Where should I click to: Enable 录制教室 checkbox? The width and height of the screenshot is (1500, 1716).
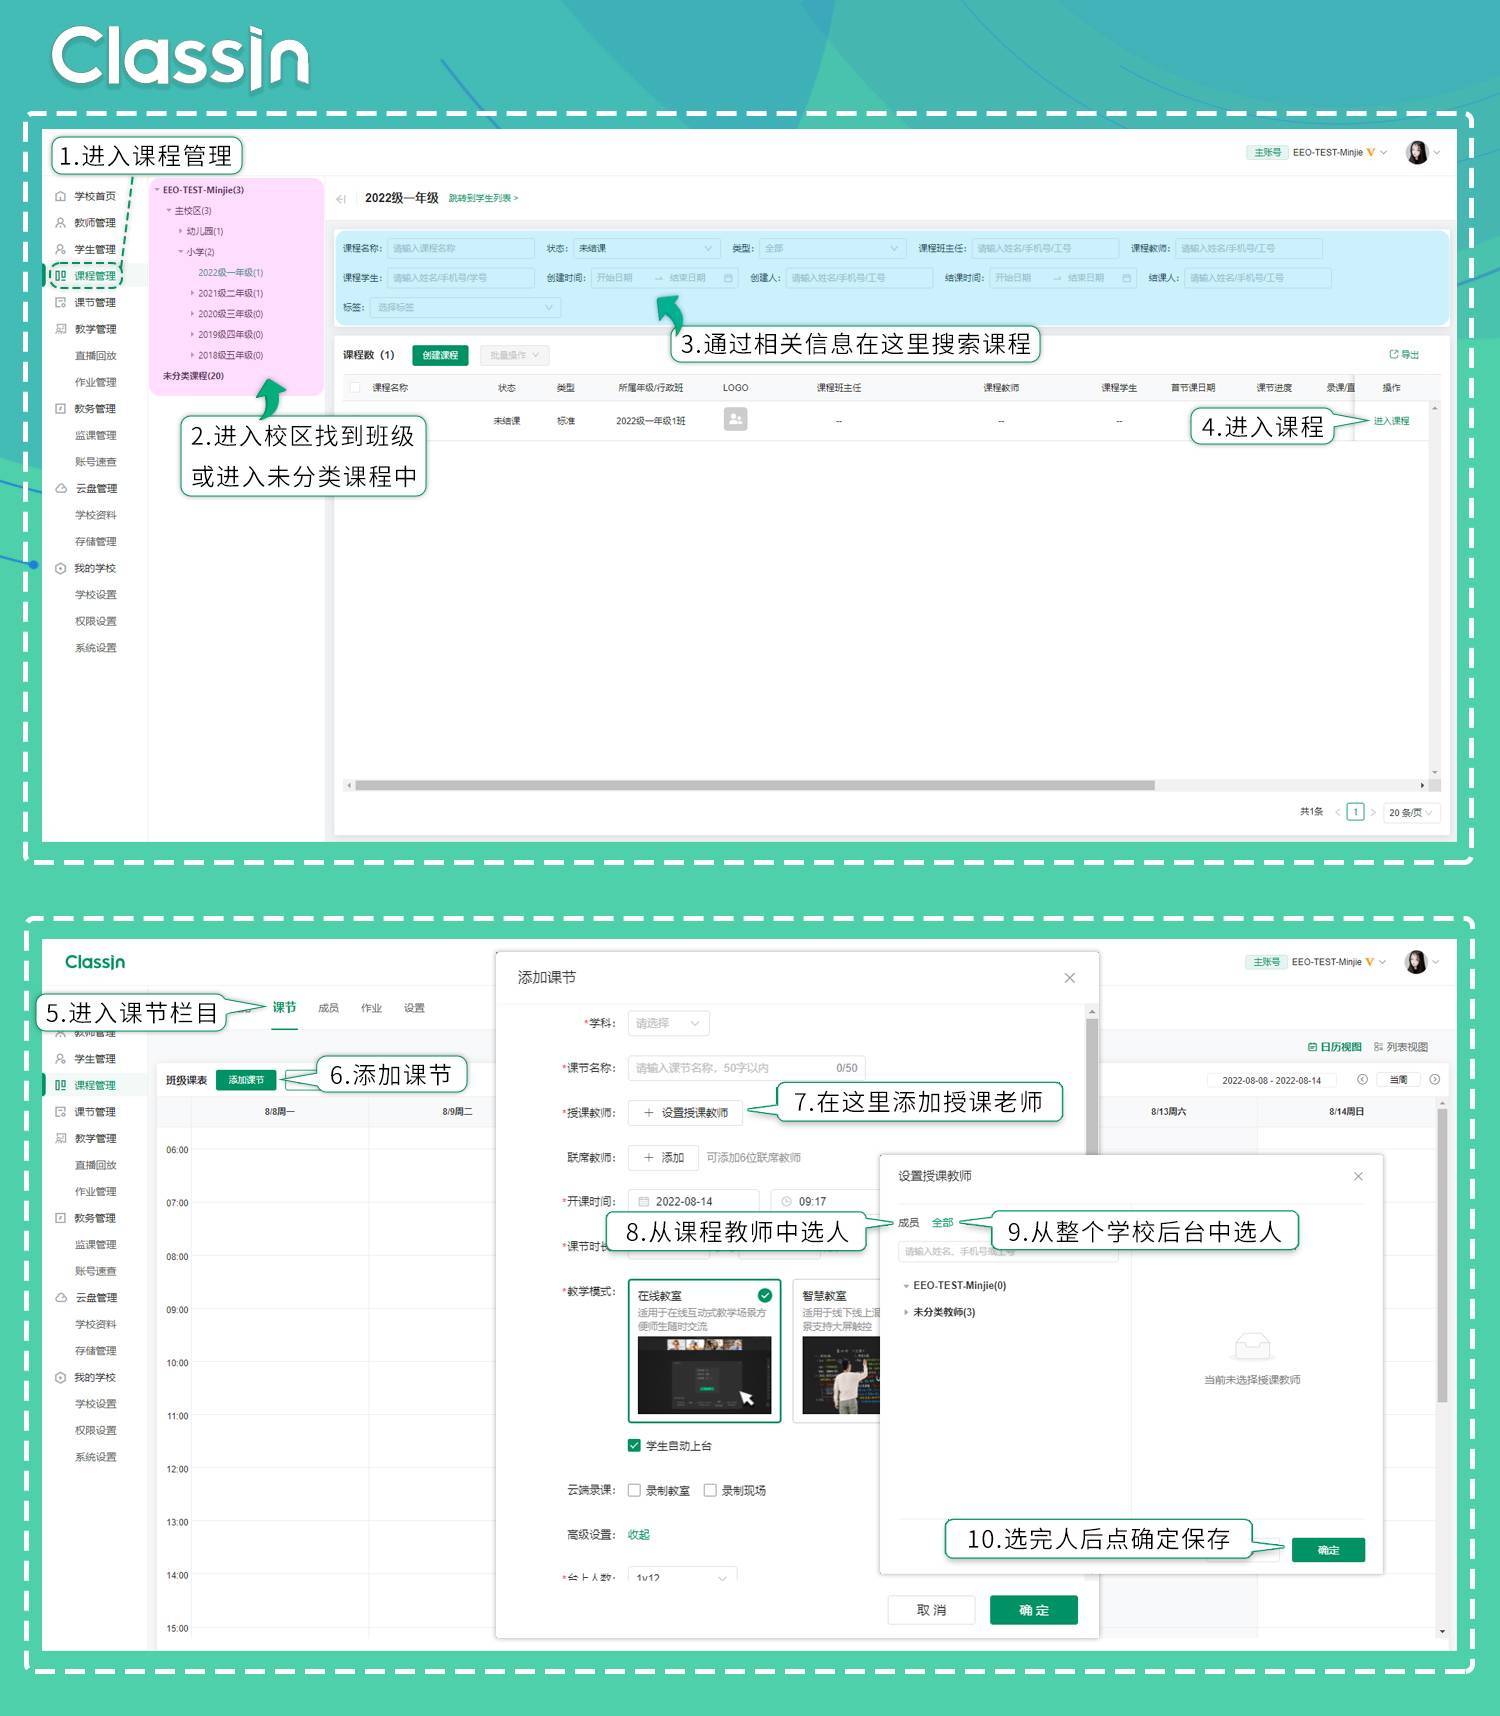[x=634, y=1490]
